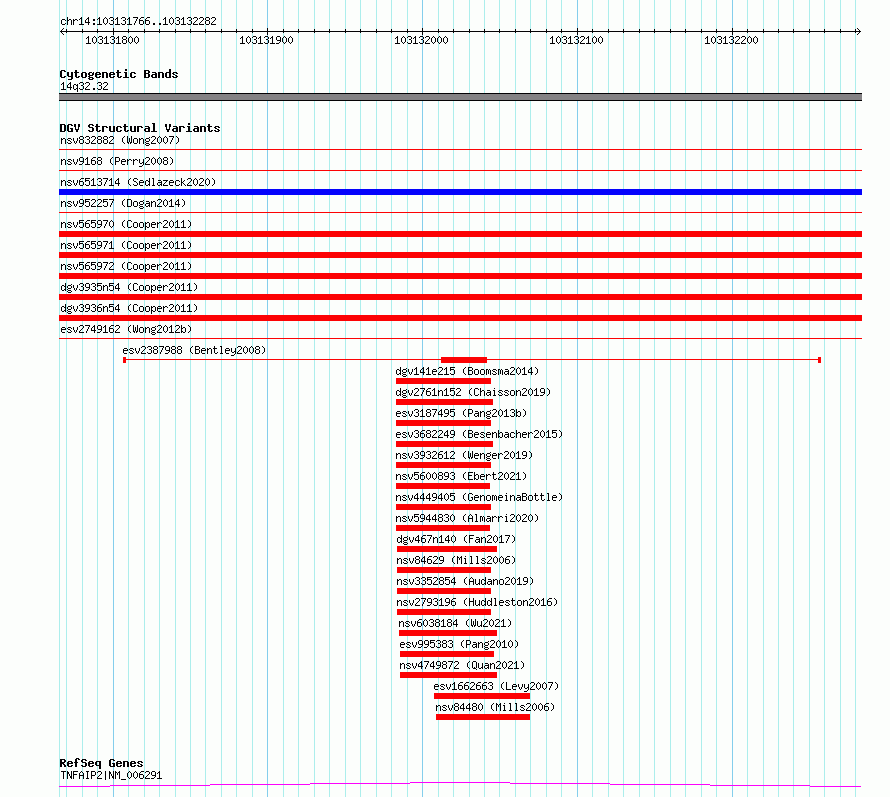Screen dimensions: 890x797
Task: Click ruler position 103132100
Action: [x=576, y=40]
